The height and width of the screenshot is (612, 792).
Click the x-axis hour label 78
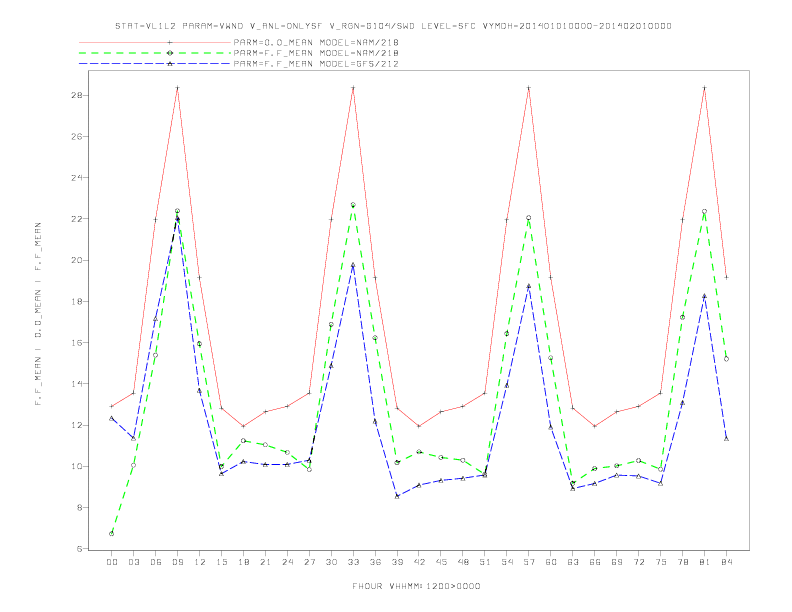(682, 562)
